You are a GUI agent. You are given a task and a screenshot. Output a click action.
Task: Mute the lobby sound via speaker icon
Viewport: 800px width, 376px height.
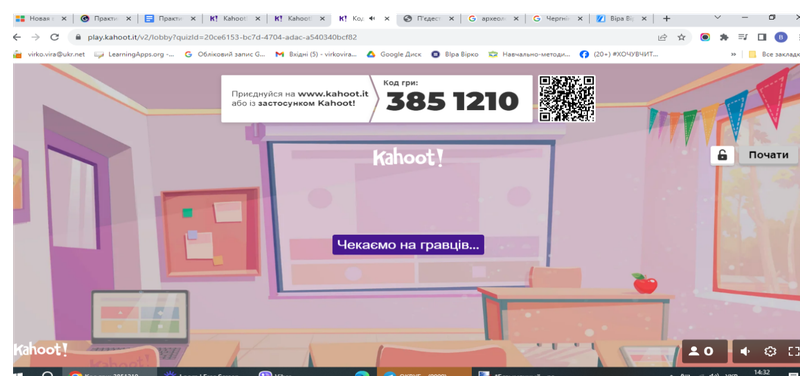tap(745, 351)
